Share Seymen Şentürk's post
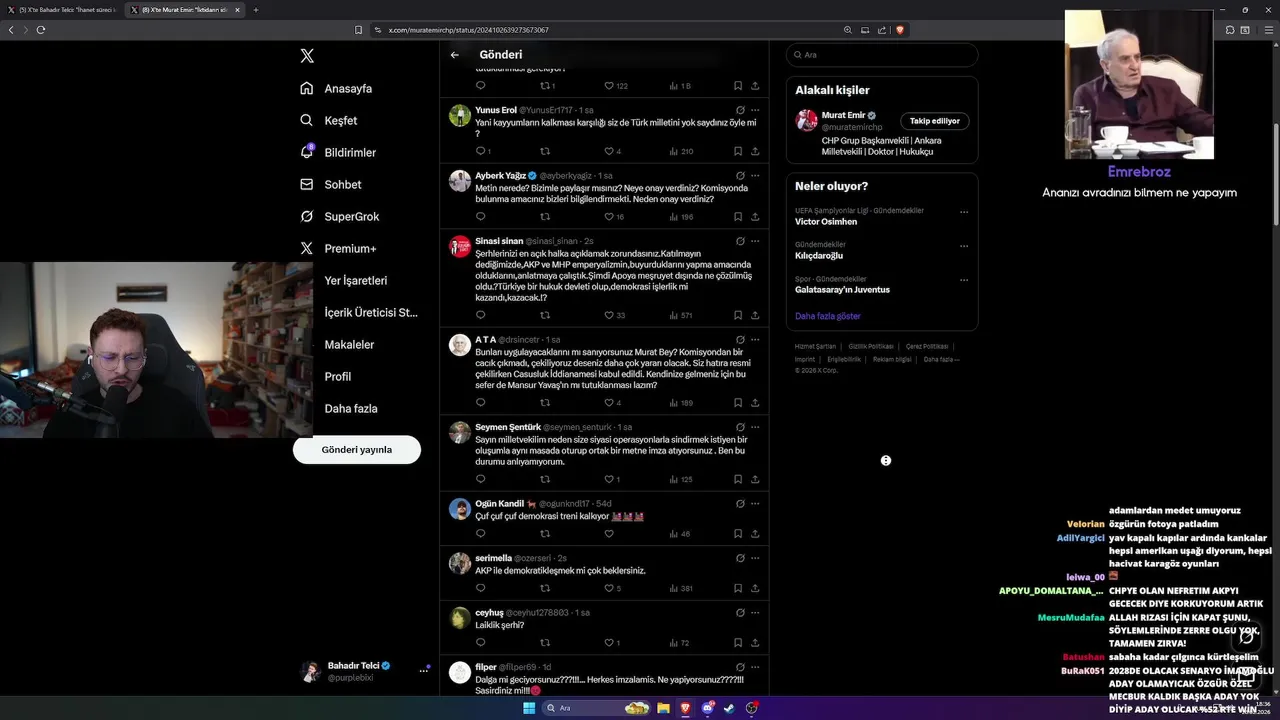Image resolution: width=1280 pixels, height=720 pixels. (755, 479)
